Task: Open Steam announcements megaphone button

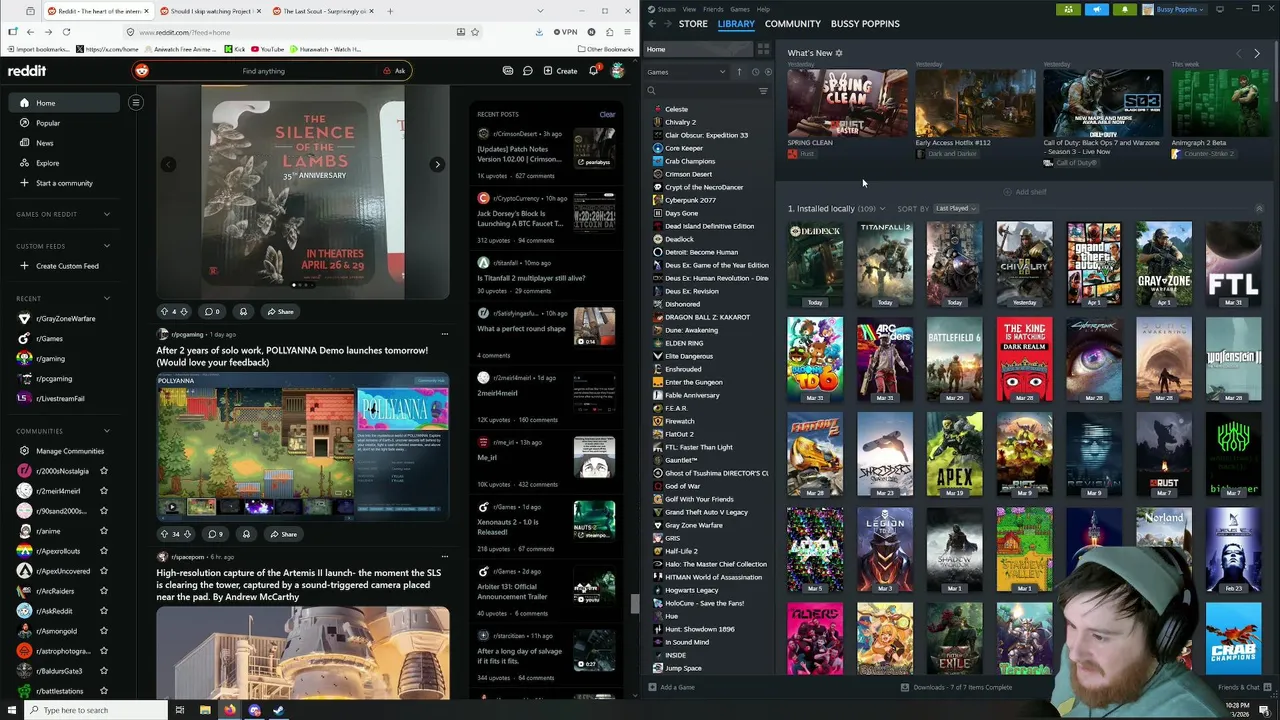Action: pos(1097,9)
